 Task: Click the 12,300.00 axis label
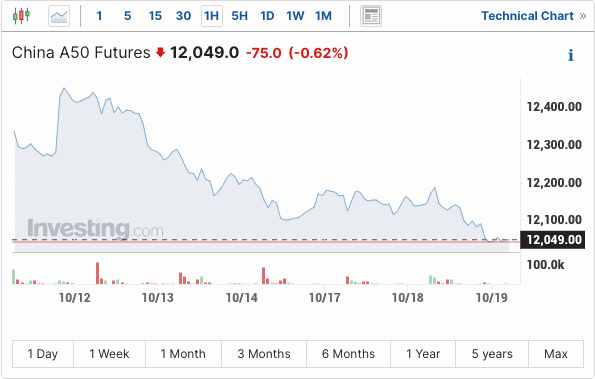coord(554,145)
